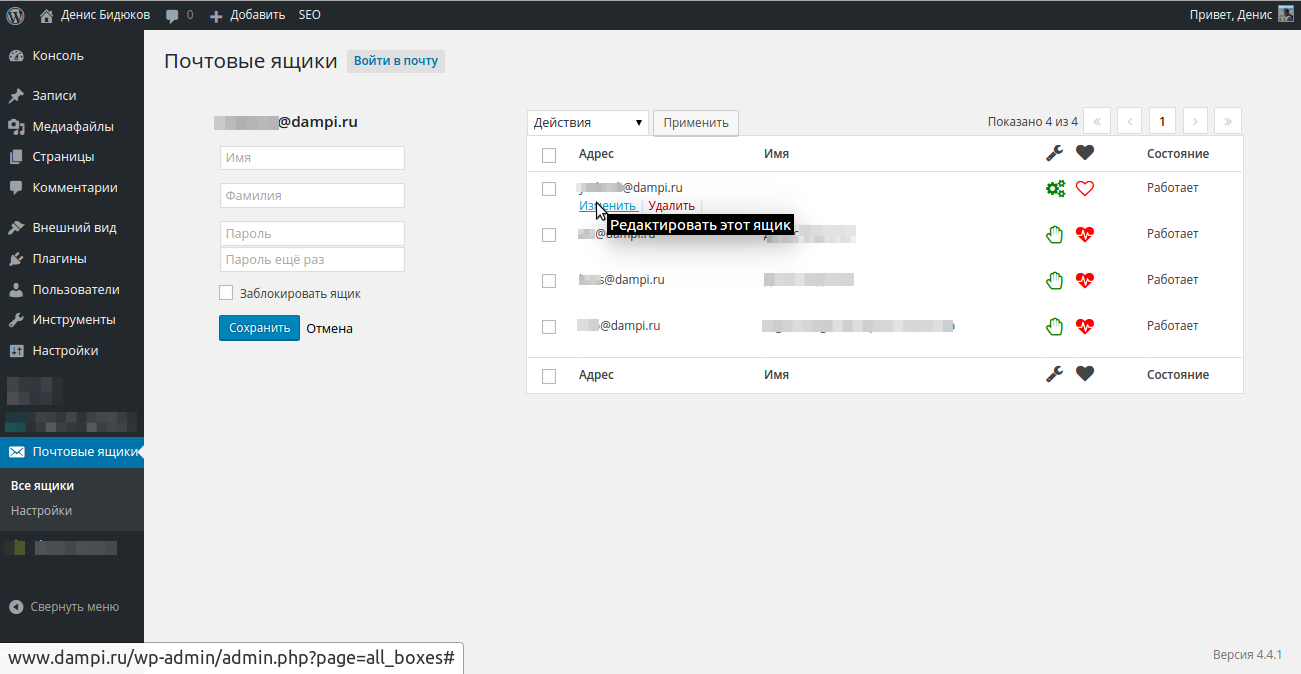Click the Пользователи person icon

click(16, 290)
